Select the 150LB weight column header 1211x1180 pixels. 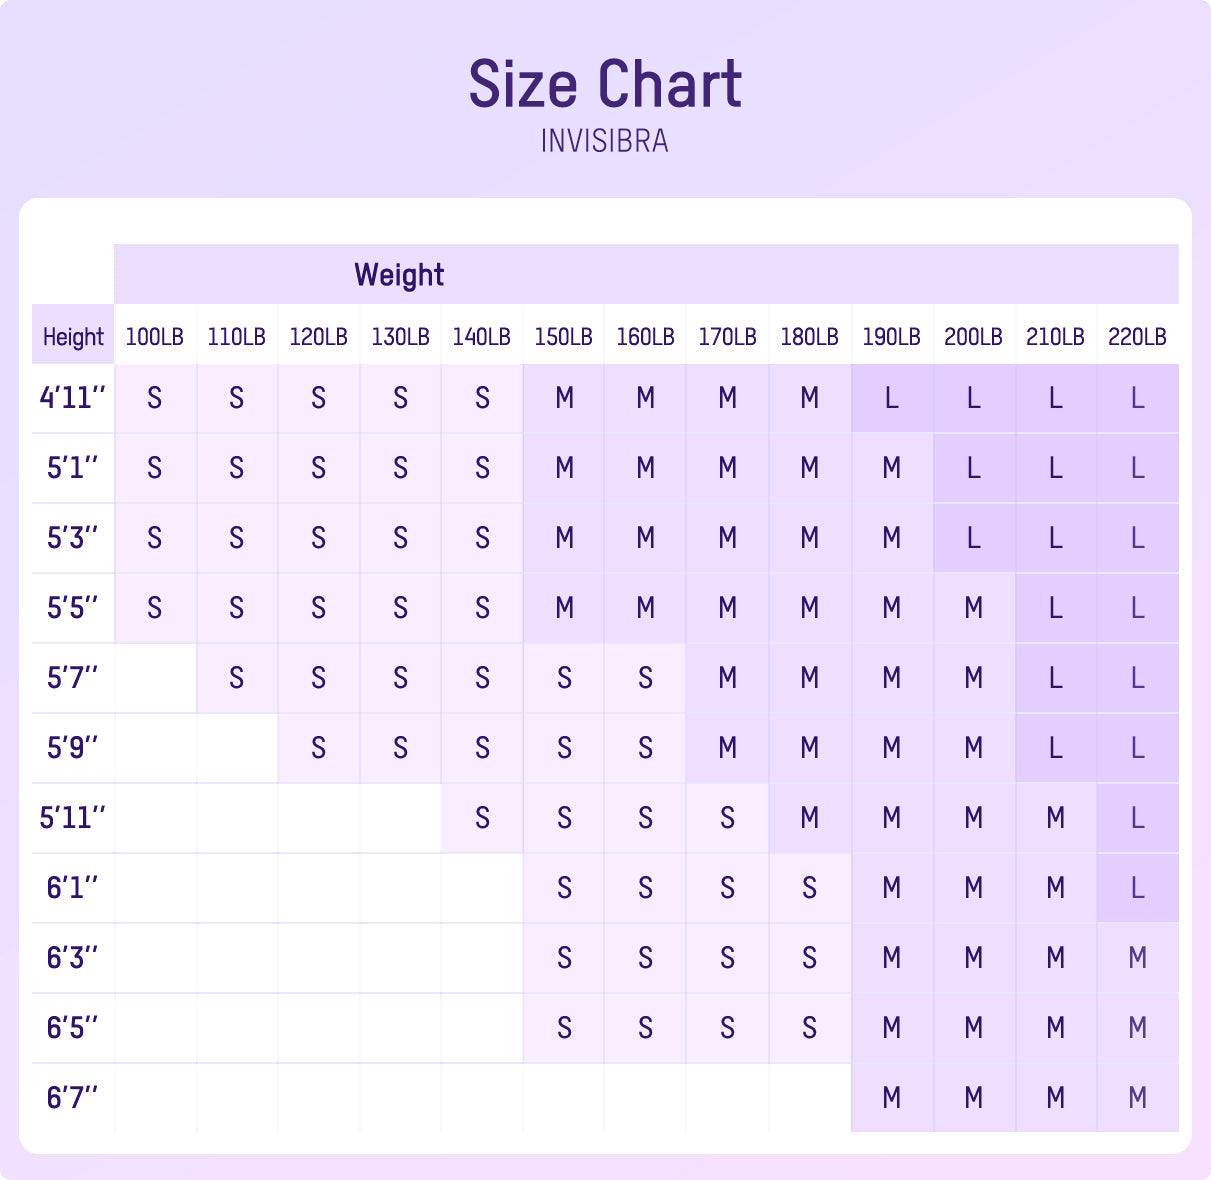(564, 337)
